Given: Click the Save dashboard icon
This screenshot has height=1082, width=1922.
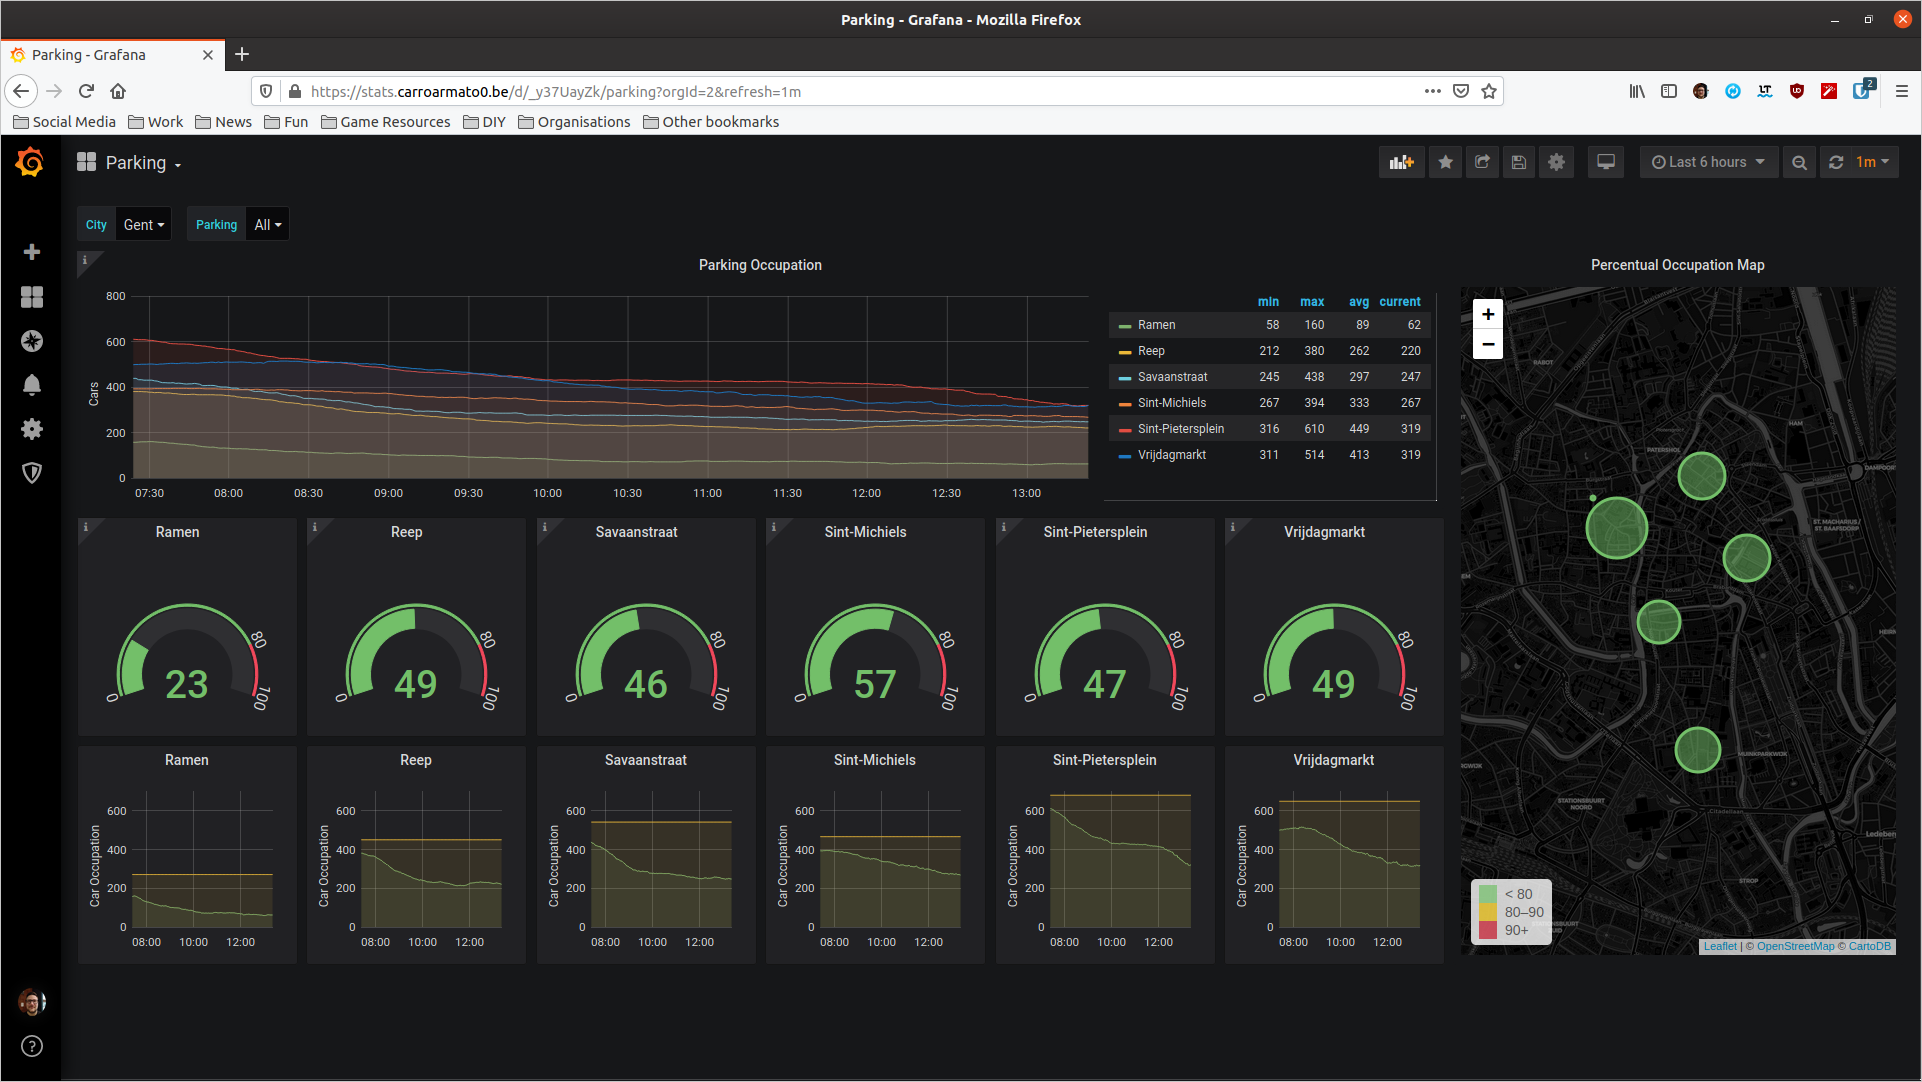Looking at the screenshot, I should pos(1519,162).
